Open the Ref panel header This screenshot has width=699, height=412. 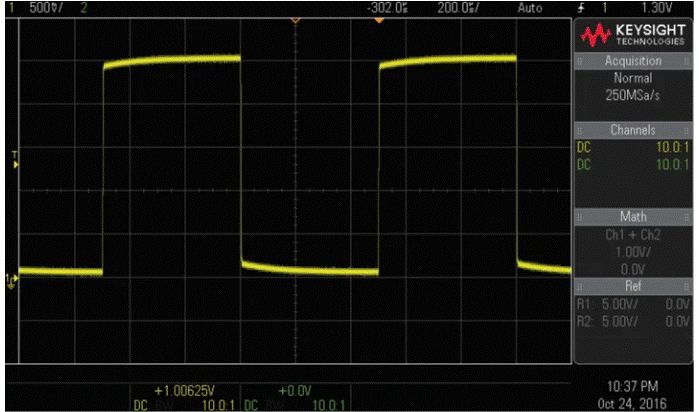634,285
